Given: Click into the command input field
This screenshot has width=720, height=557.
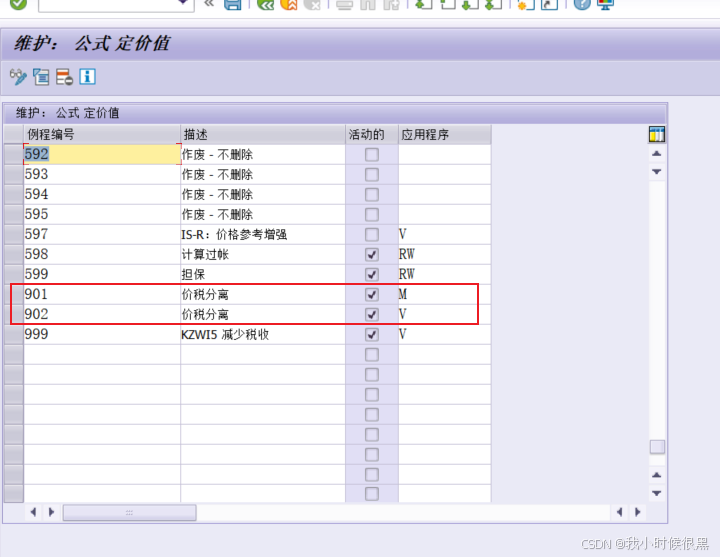Looking at the screenshot, I should pyautogui.click(x=108, y=5).
